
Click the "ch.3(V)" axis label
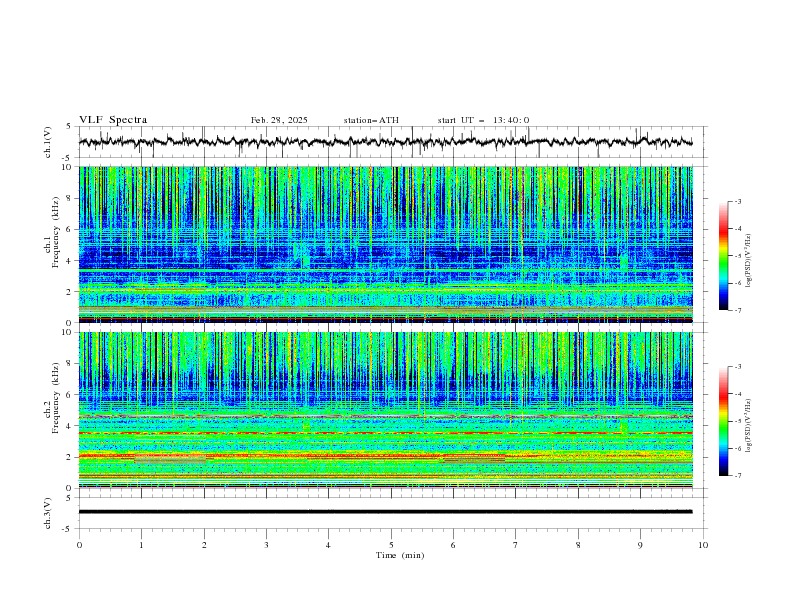[48, 513]
